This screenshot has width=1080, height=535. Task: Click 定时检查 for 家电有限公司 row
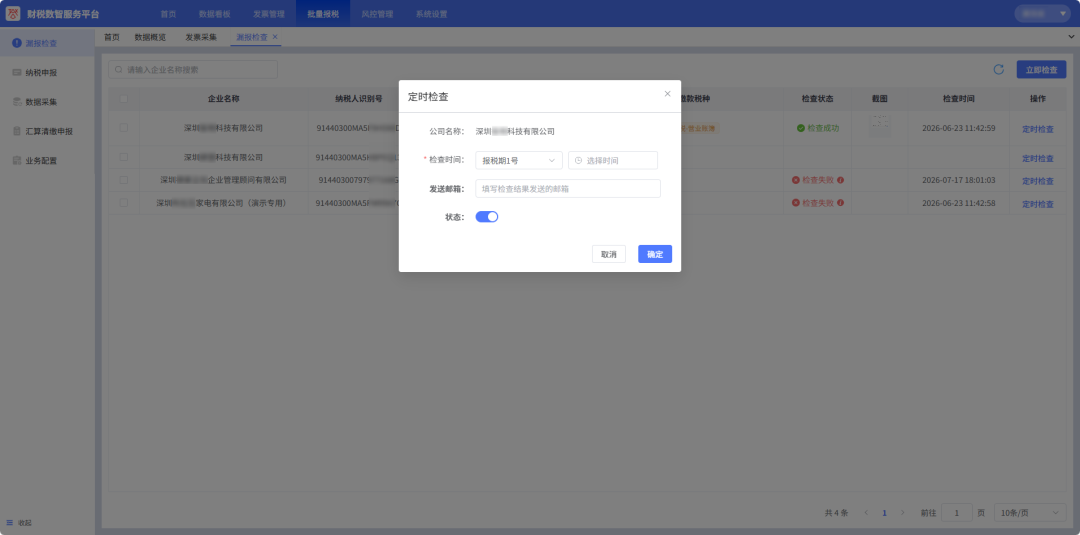pyautogui.click(x=1037, y=204)
